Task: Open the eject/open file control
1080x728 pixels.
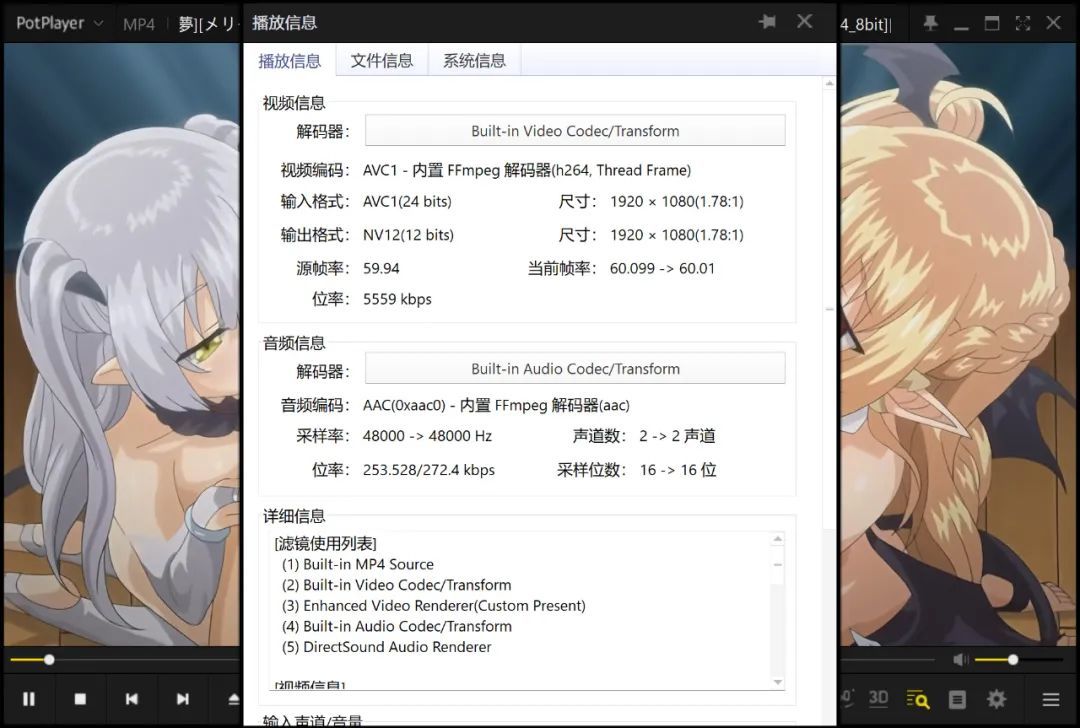Action: click(x=234, y=699)
